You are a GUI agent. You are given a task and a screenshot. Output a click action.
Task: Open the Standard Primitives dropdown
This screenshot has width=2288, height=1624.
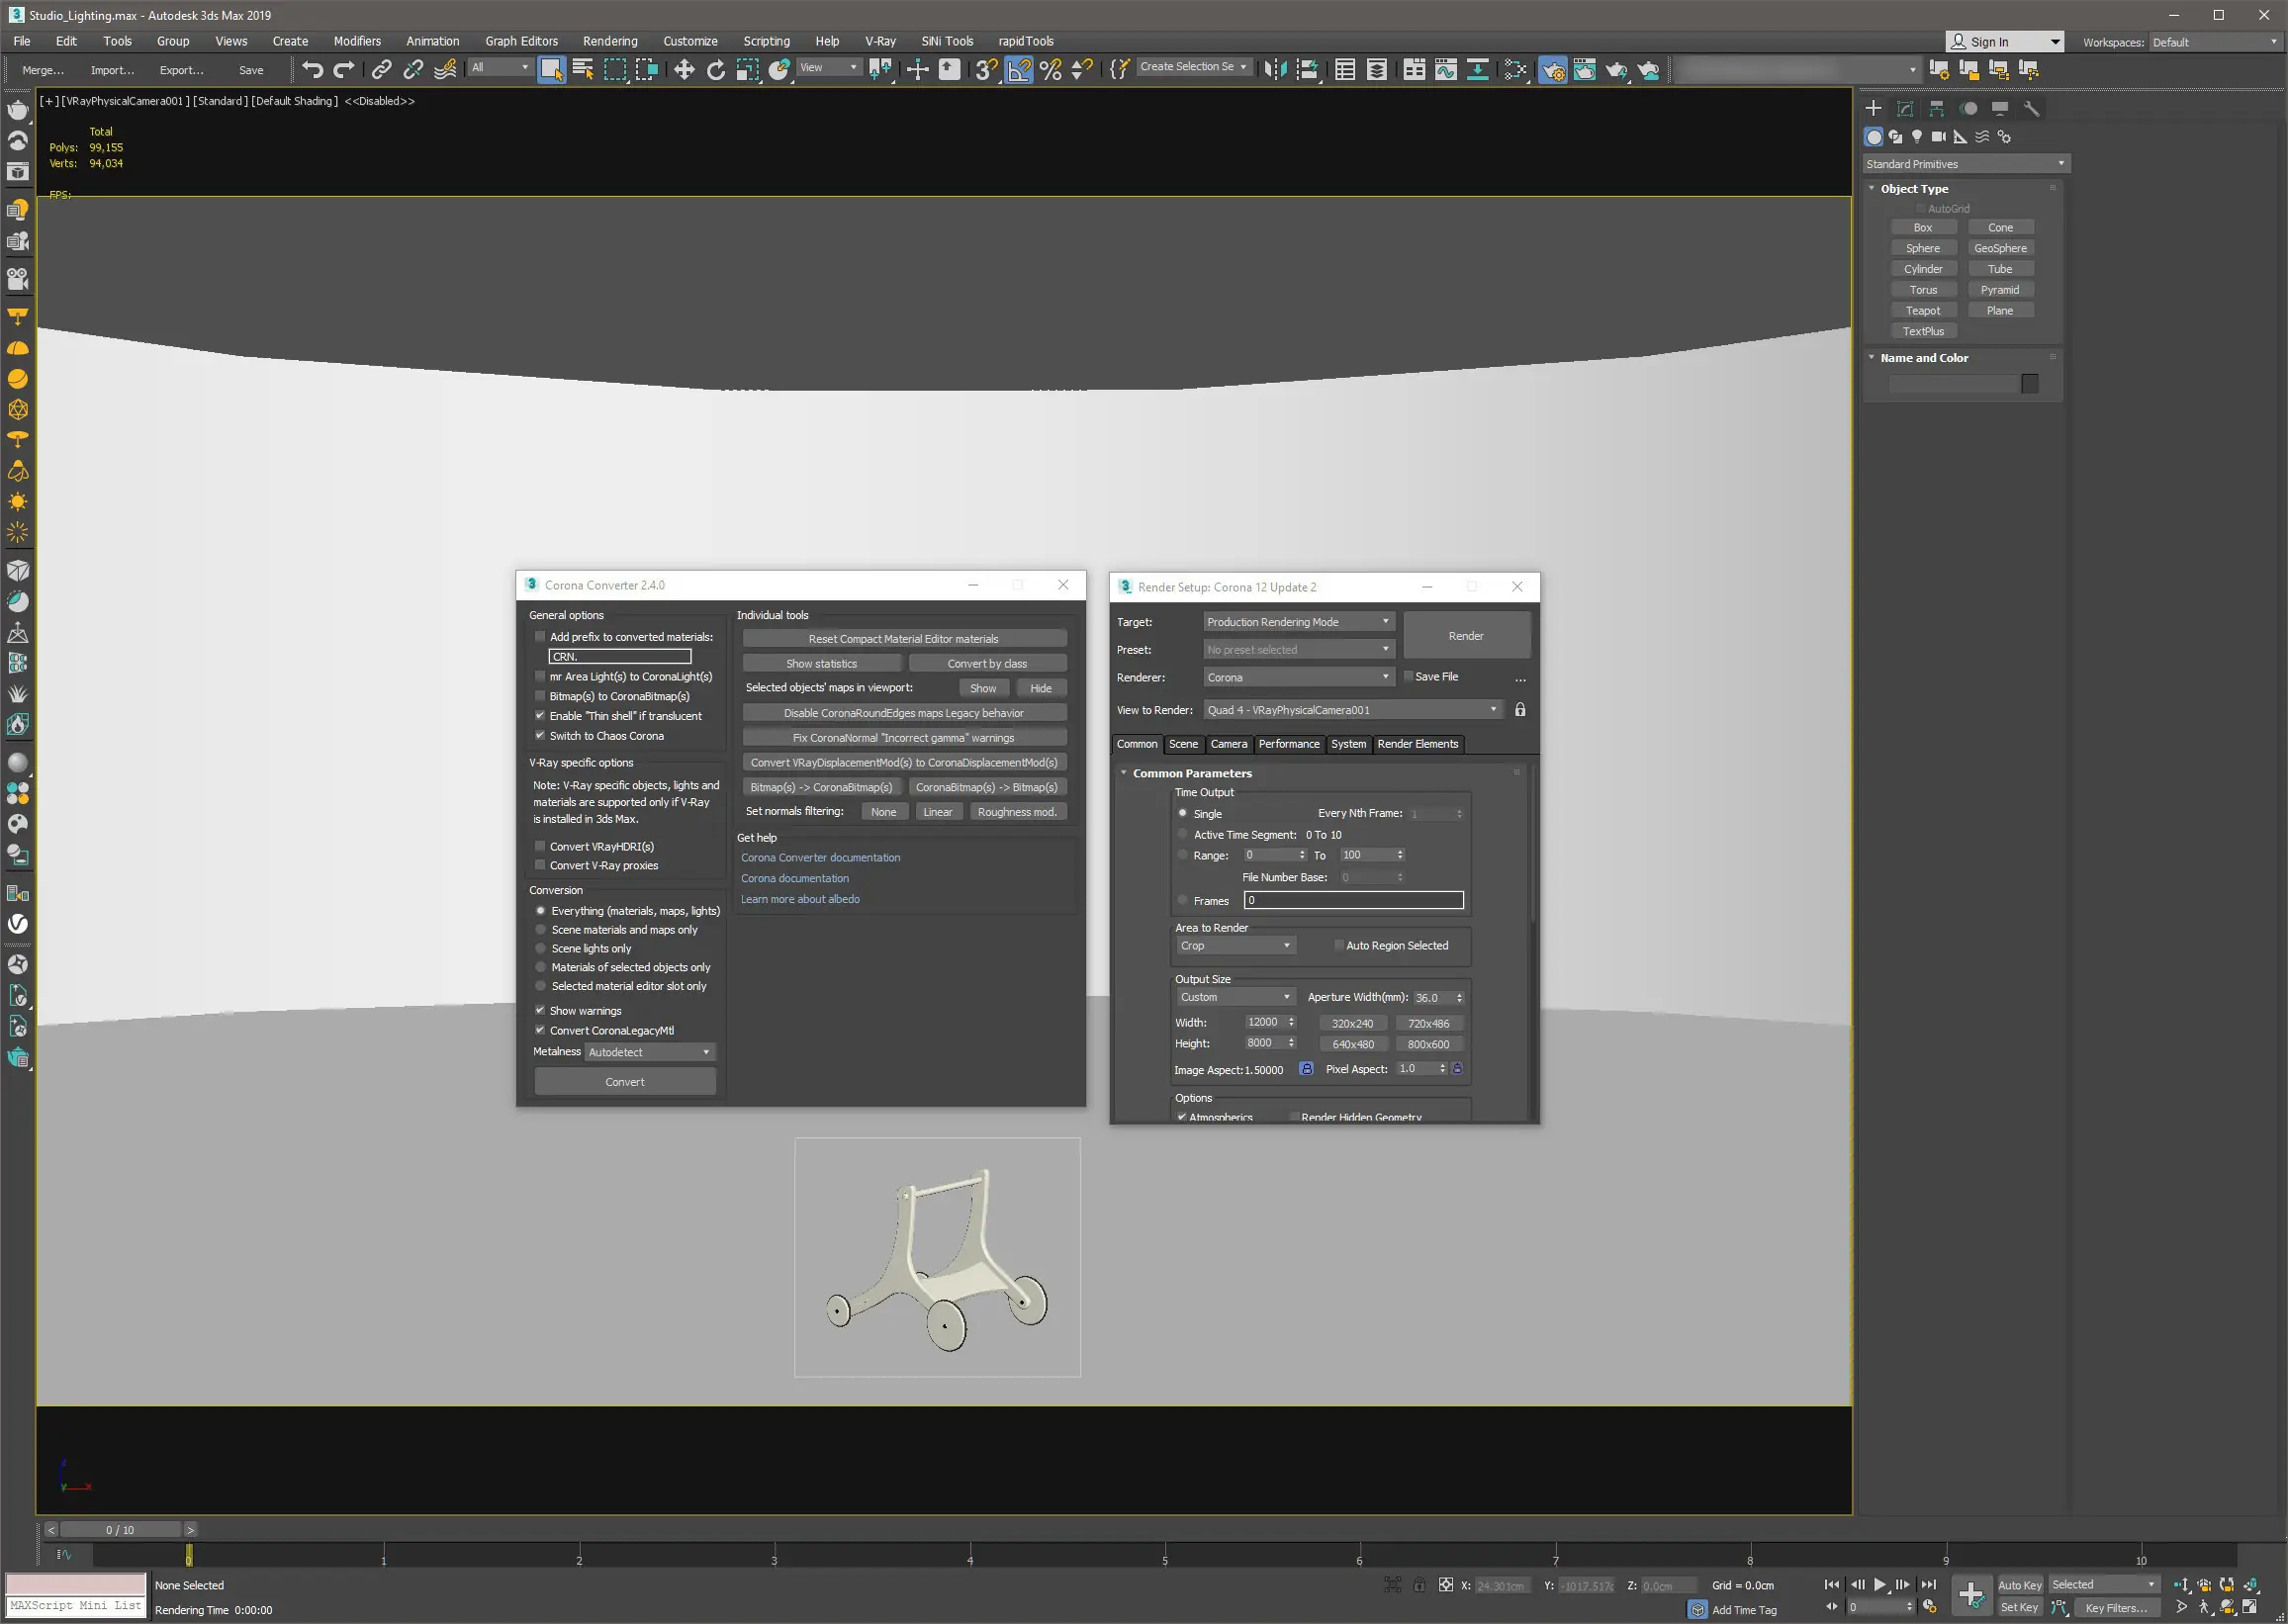[1965, 164]
